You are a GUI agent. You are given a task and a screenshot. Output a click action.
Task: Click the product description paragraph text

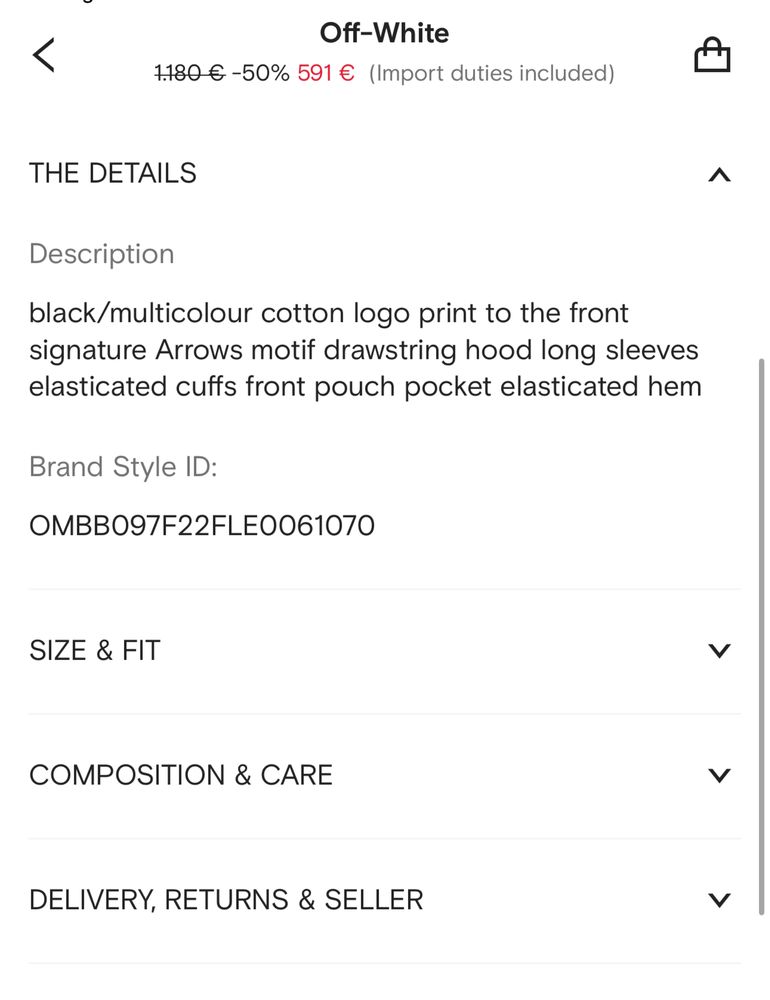[366, 350]
